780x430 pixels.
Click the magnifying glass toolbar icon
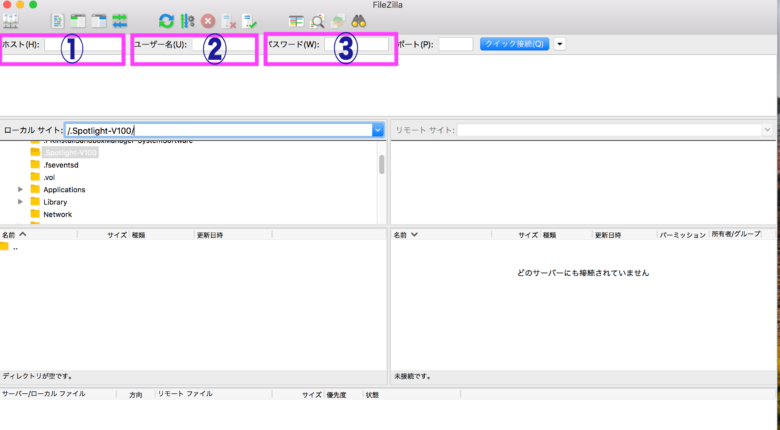tap(317, 21)
